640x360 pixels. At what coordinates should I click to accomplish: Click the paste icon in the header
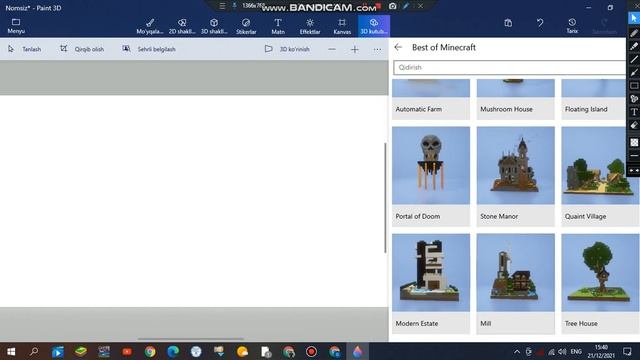click(508, 23)
